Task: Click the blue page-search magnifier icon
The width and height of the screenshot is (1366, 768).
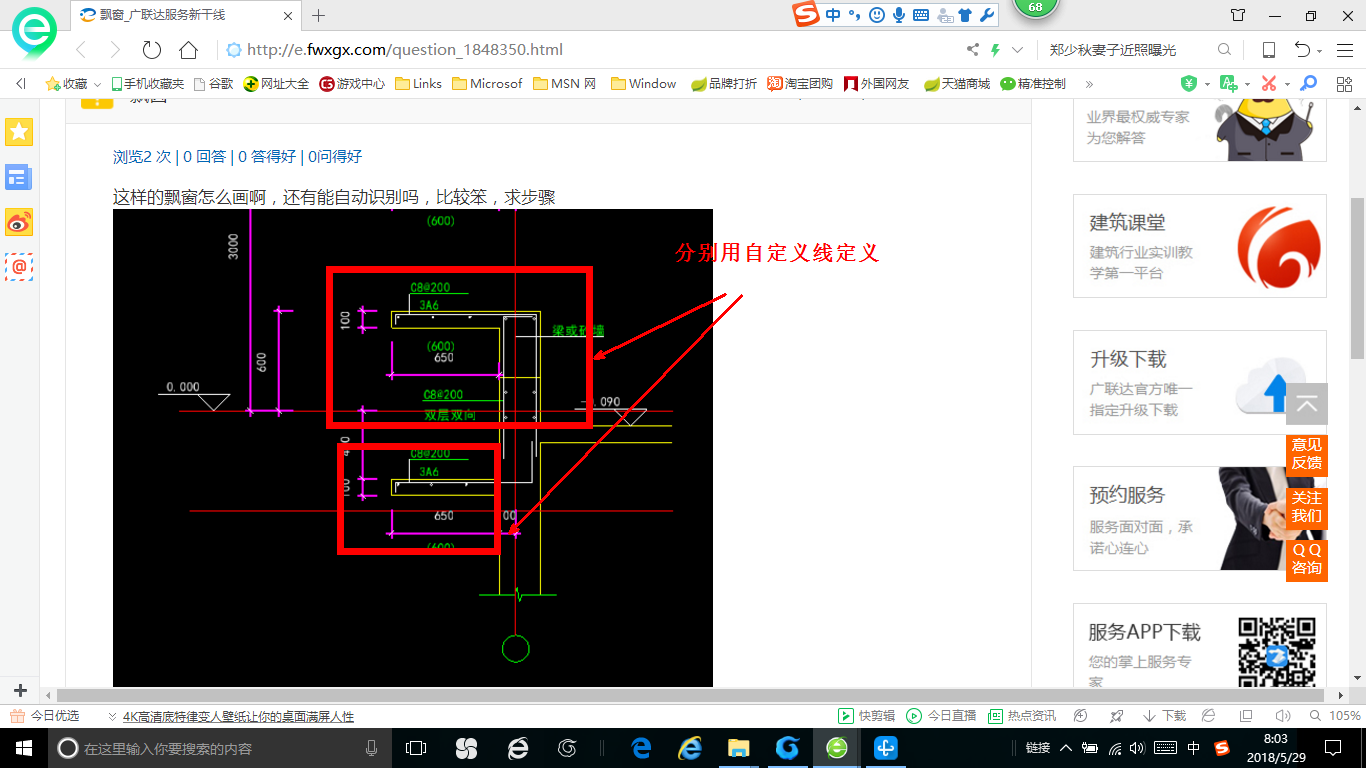Action: coord(1308,84)
